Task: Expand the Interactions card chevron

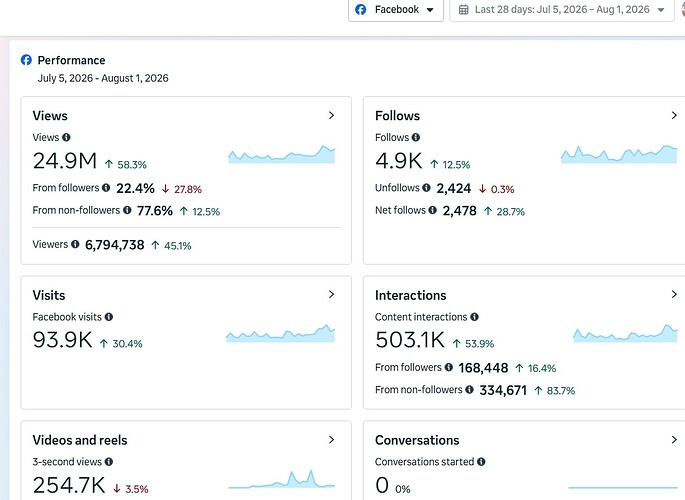Action: click(x=674, y=294)
